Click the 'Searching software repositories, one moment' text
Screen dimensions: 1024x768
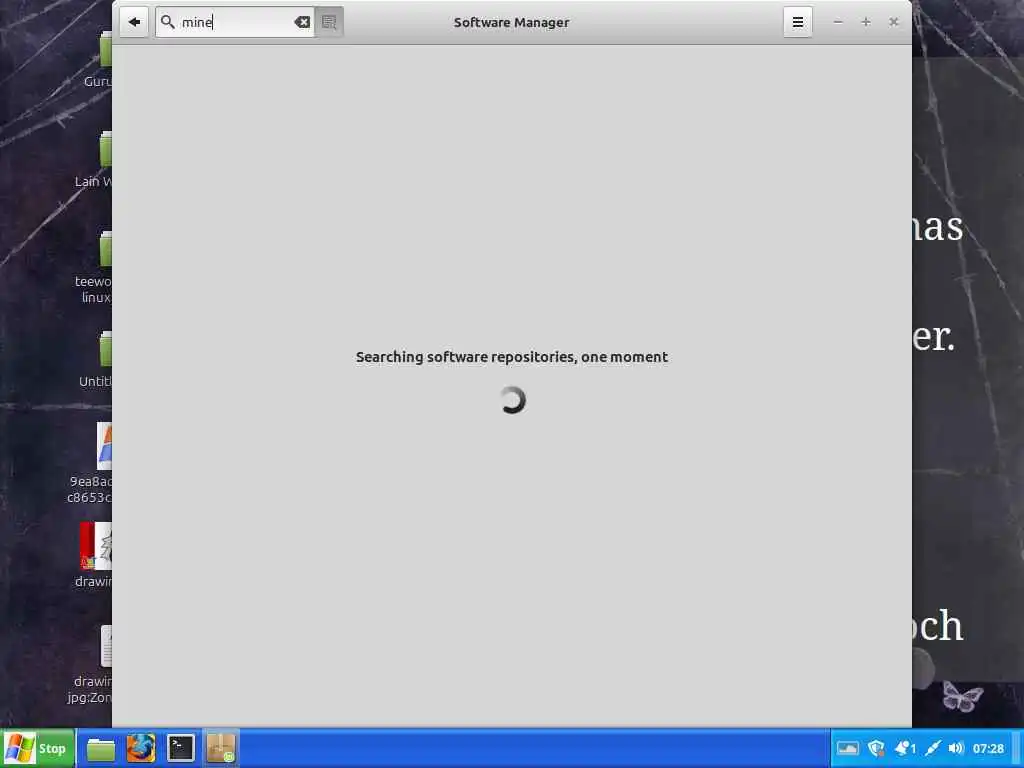coord(512,357)
